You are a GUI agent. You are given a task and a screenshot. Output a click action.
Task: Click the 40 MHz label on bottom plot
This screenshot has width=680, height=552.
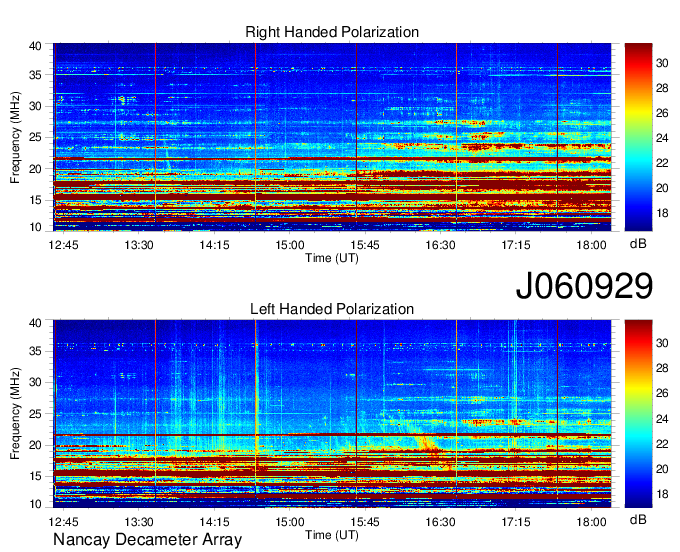point(35,322)
